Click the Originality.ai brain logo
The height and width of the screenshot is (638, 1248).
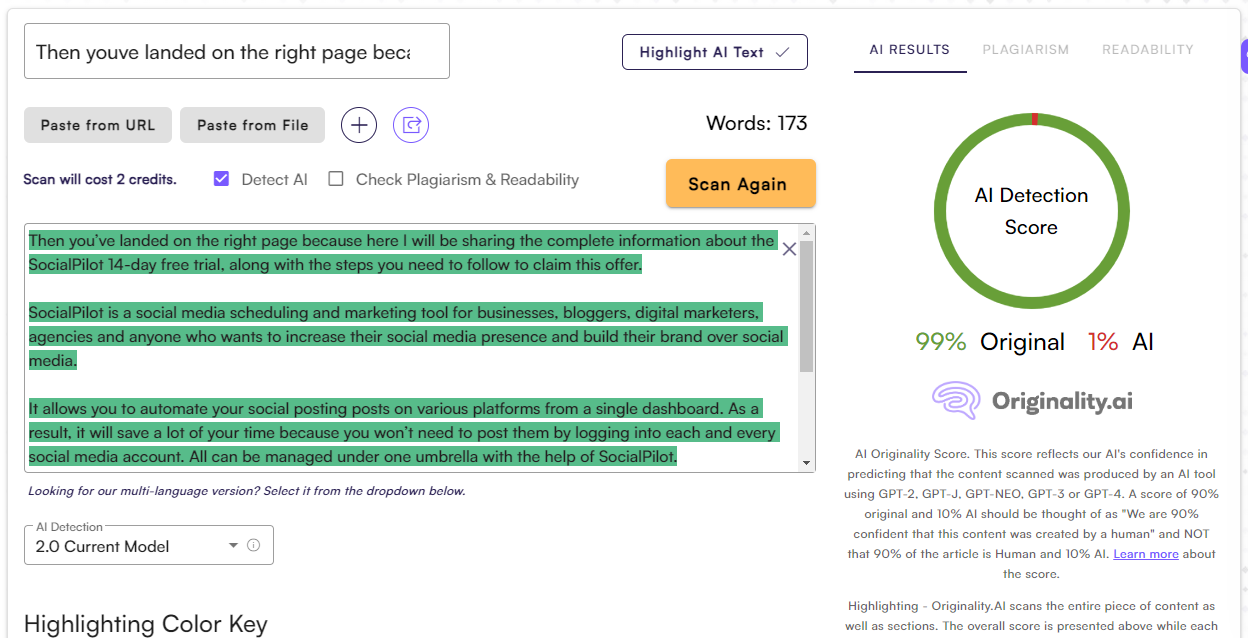956,401
